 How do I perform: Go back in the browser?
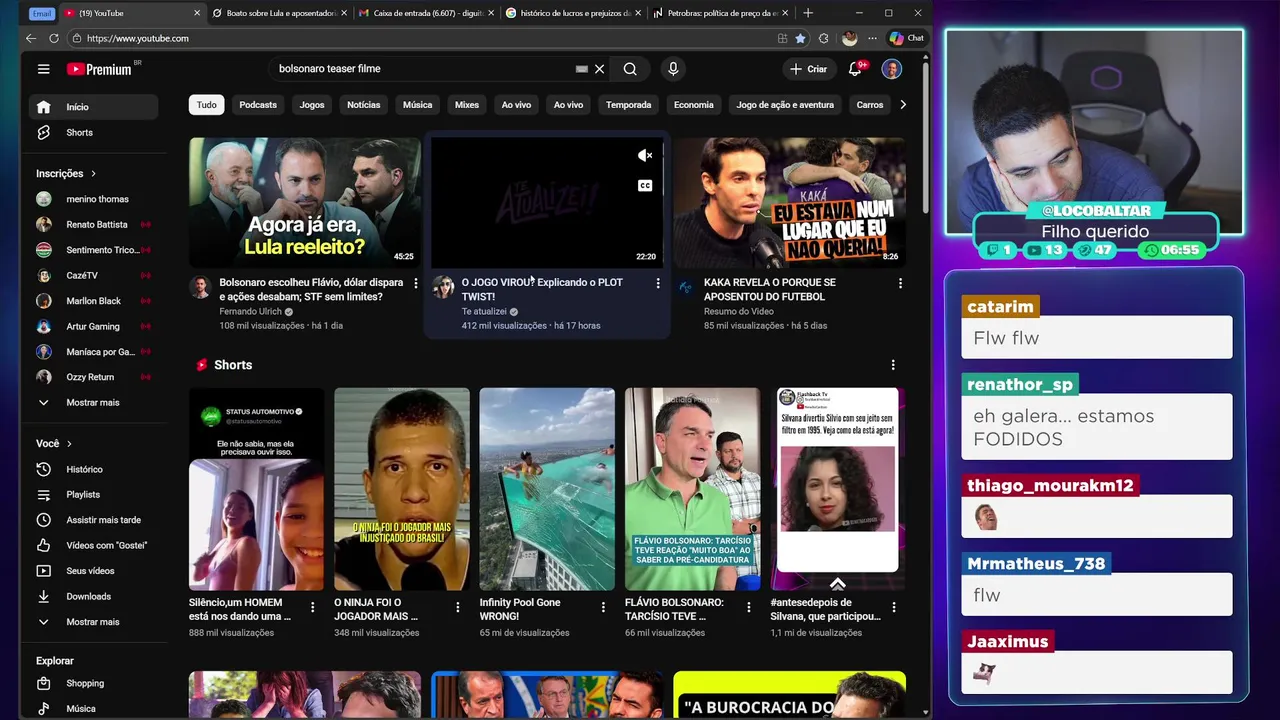(30, 38)
